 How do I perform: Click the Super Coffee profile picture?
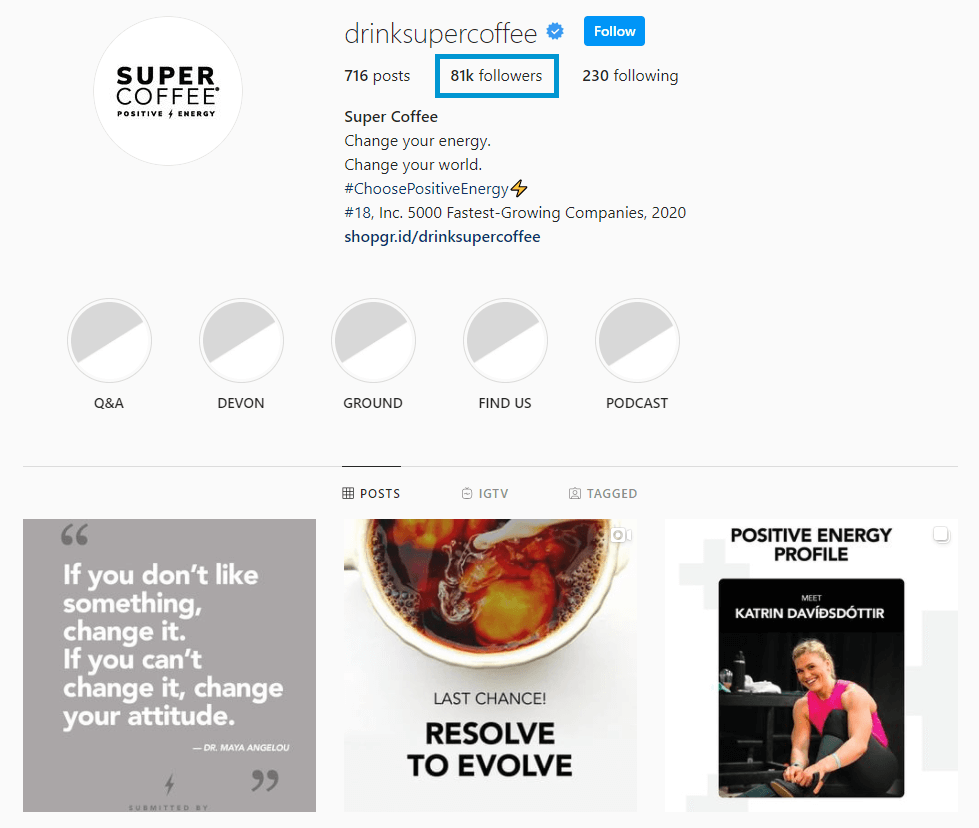168,91
